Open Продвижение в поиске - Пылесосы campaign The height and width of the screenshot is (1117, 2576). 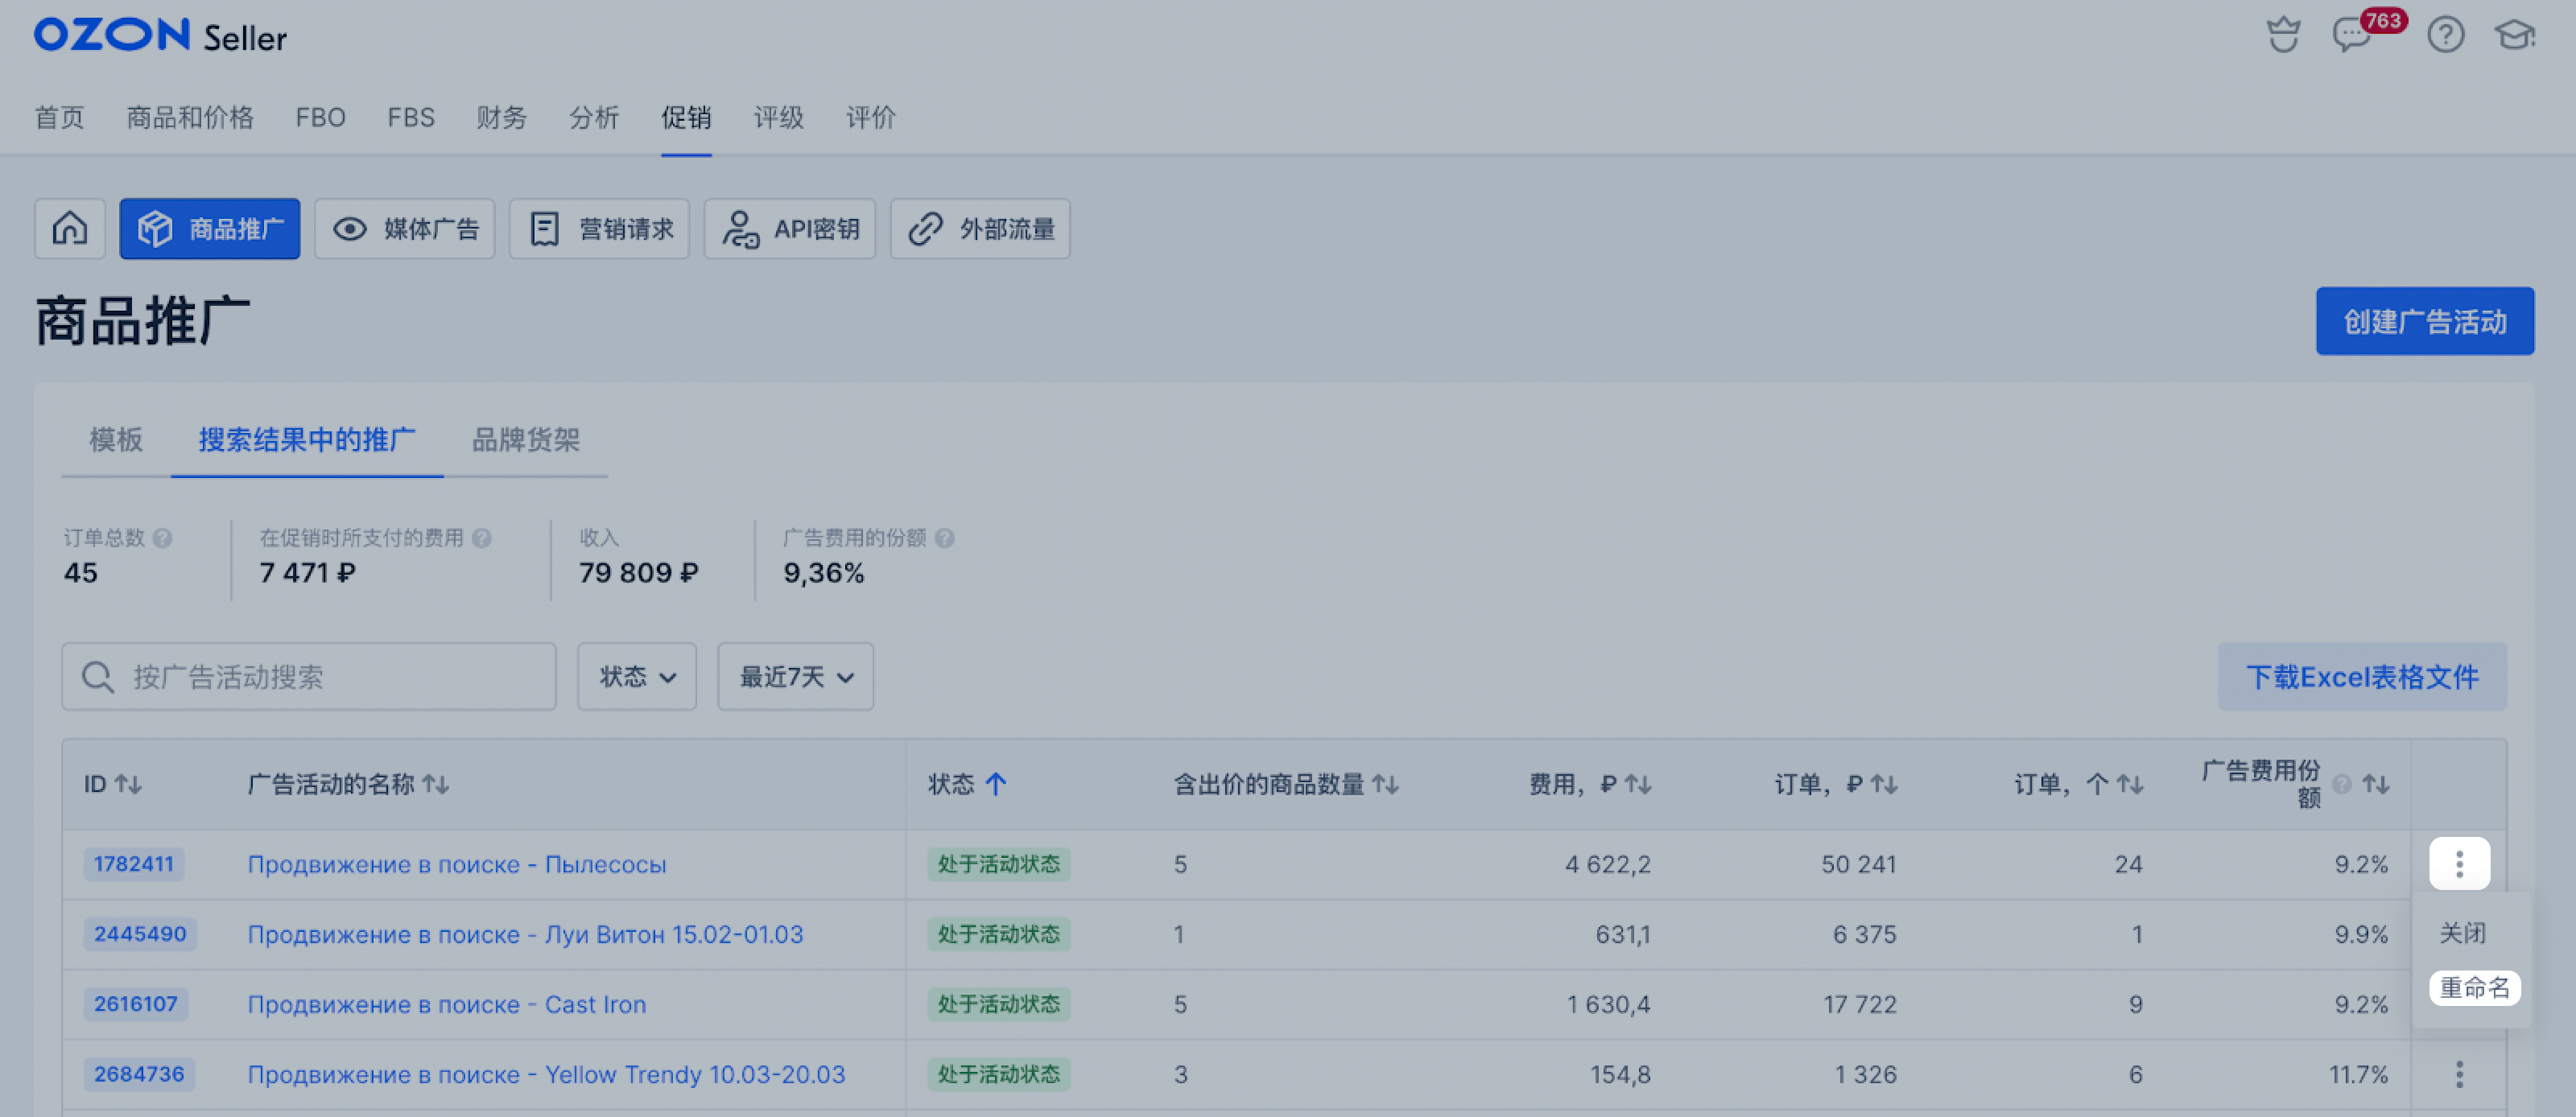[x=457, y=865]
